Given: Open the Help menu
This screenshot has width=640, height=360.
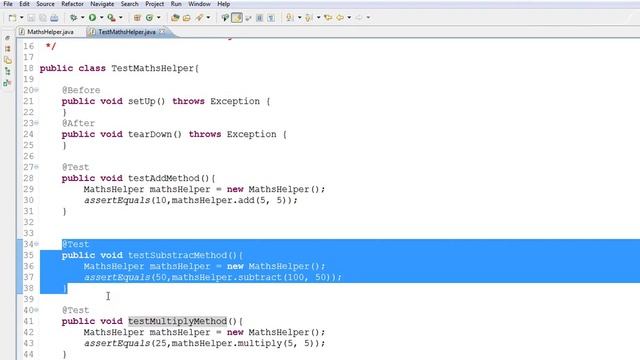Looking at the screenshot, I should pos(223,4).
